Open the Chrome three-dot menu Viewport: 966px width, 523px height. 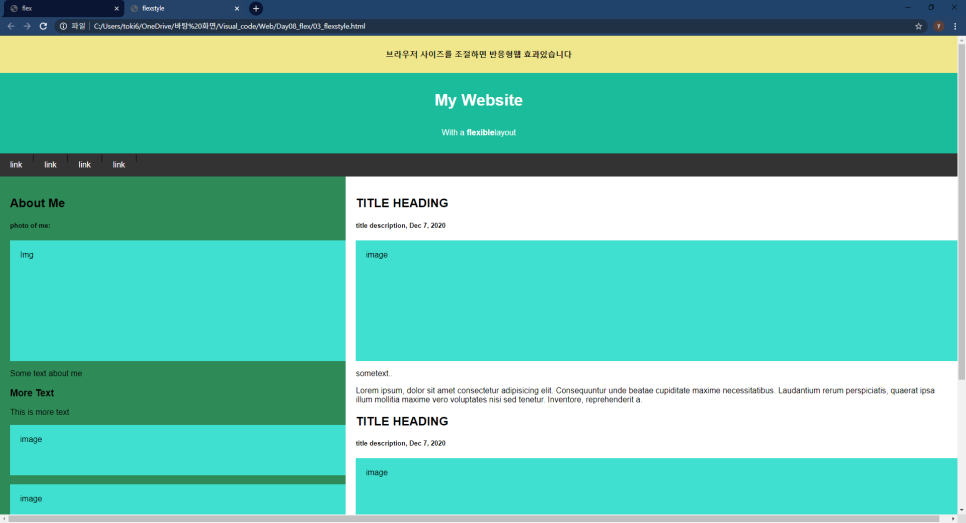coord(955,26)
